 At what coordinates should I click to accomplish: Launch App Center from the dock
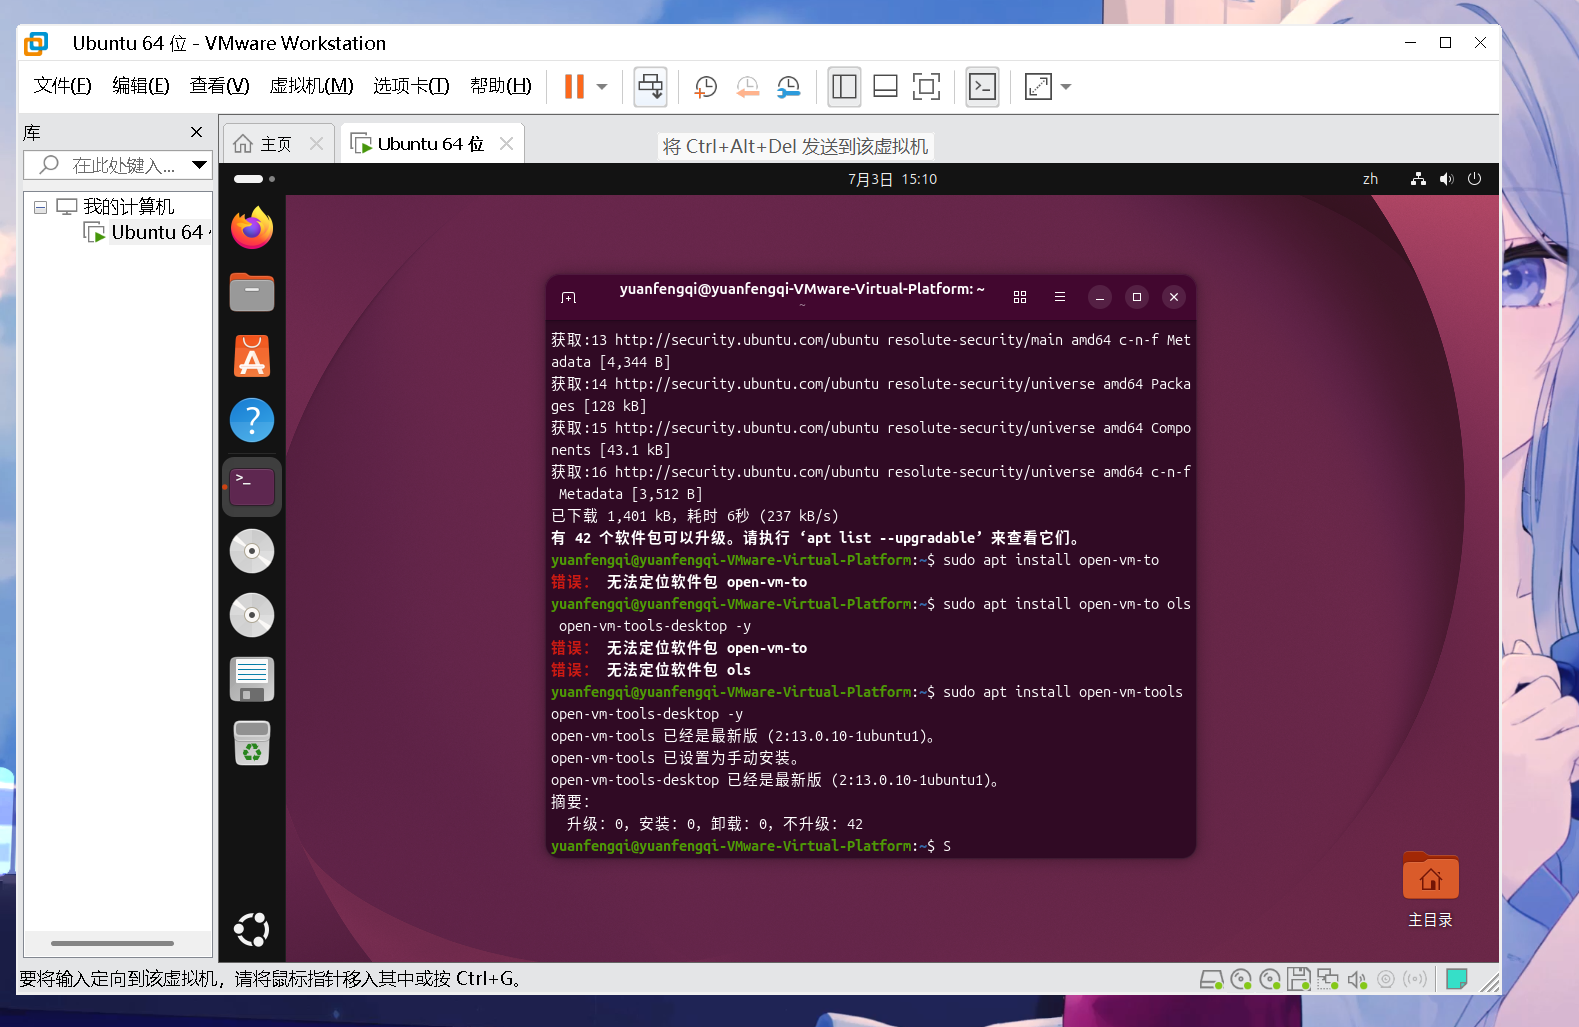[252, 356]
